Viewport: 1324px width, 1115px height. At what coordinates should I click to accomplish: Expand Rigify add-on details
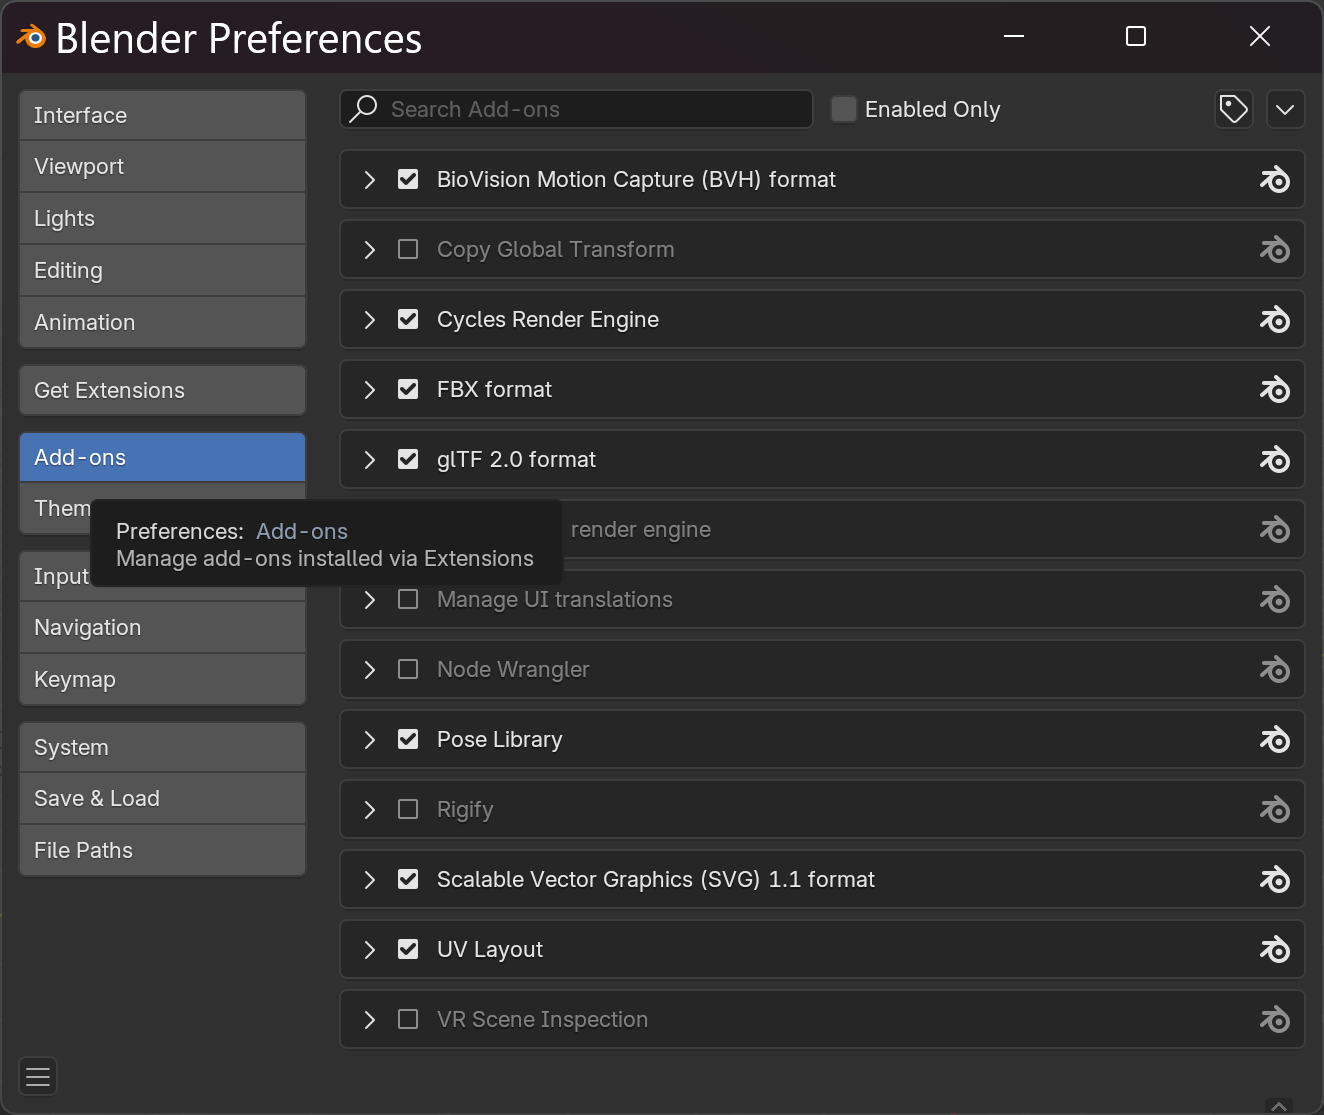click(370, 809)
